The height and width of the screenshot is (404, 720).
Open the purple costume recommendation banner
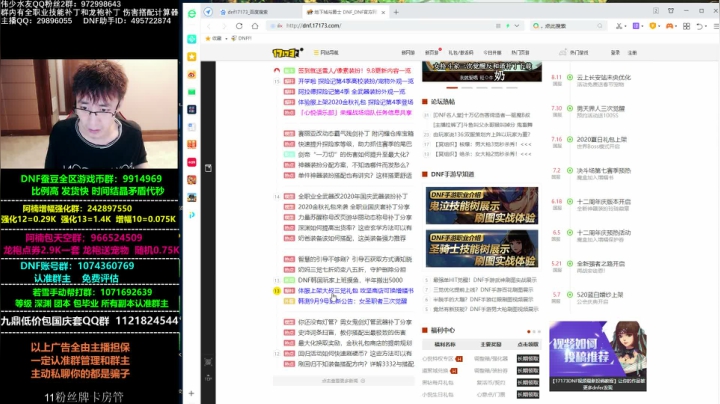(597, 356)
